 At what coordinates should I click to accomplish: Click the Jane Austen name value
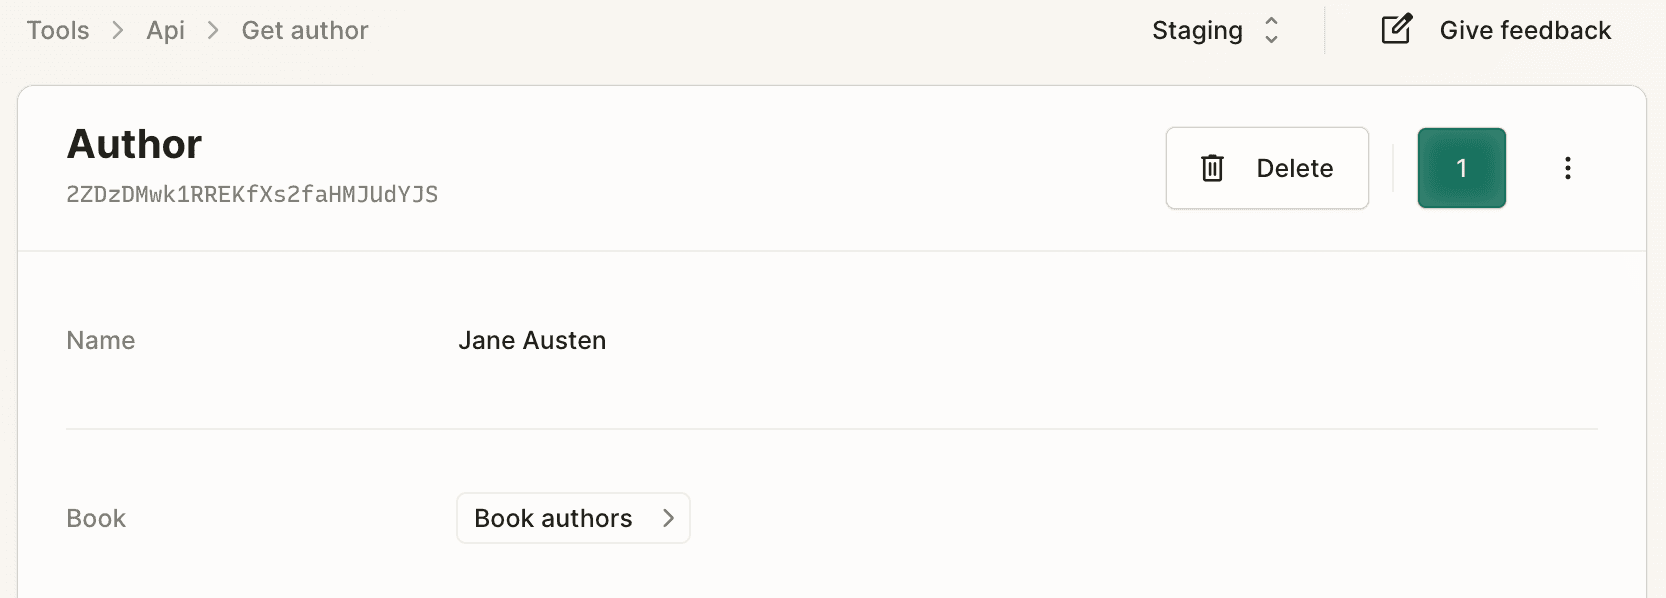click(532, 341)
